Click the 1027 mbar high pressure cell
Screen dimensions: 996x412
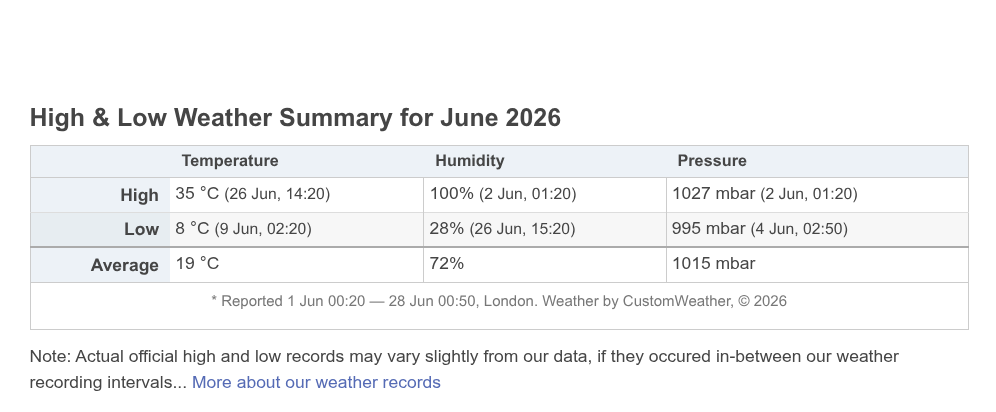pyautogui.click(x=817, y=194)
